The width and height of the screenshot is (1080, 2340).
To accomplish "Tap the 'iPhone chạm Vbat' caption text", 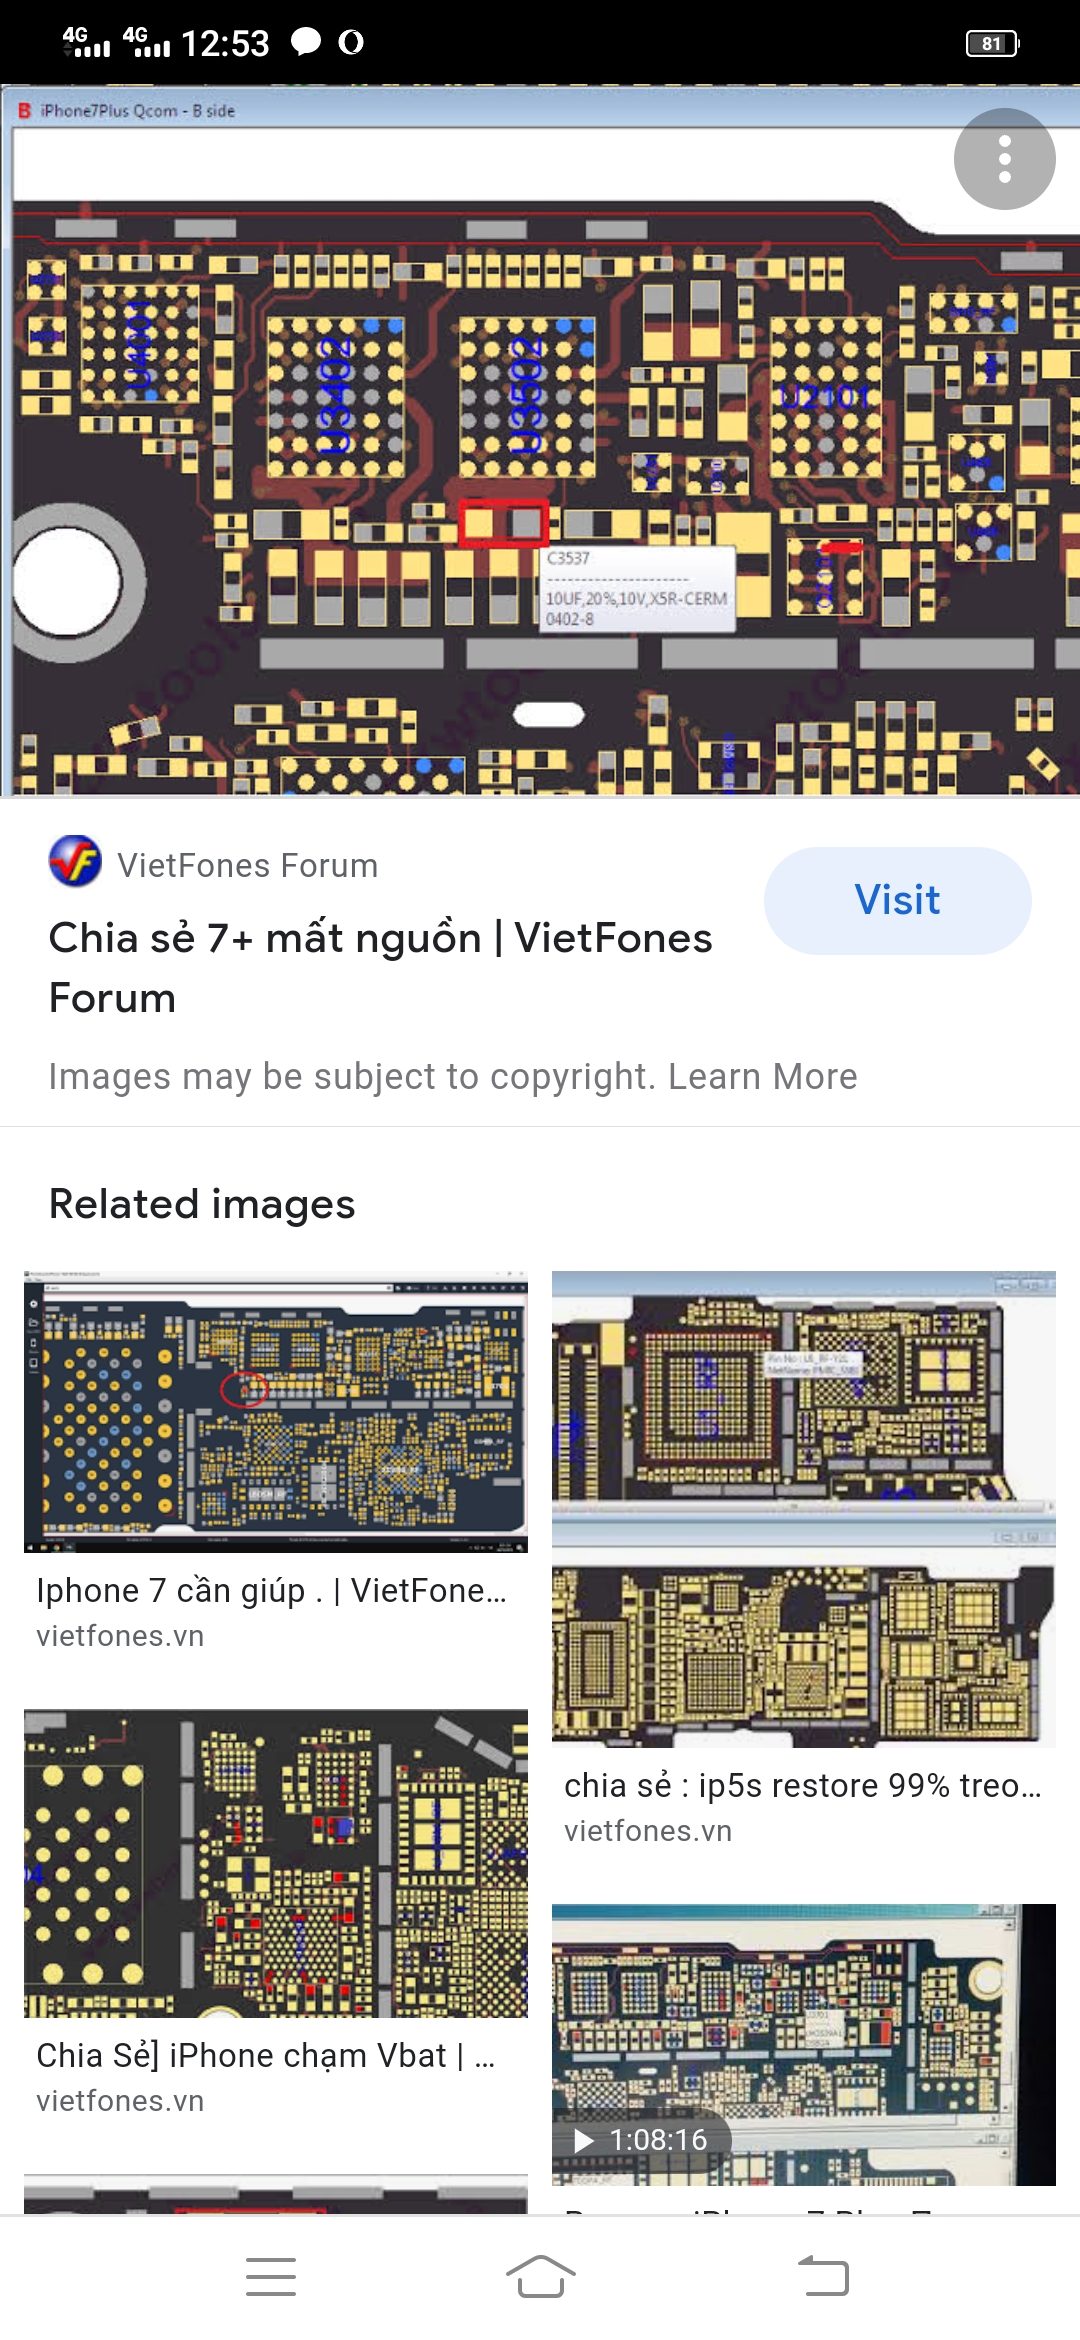I will [266, 2056].
